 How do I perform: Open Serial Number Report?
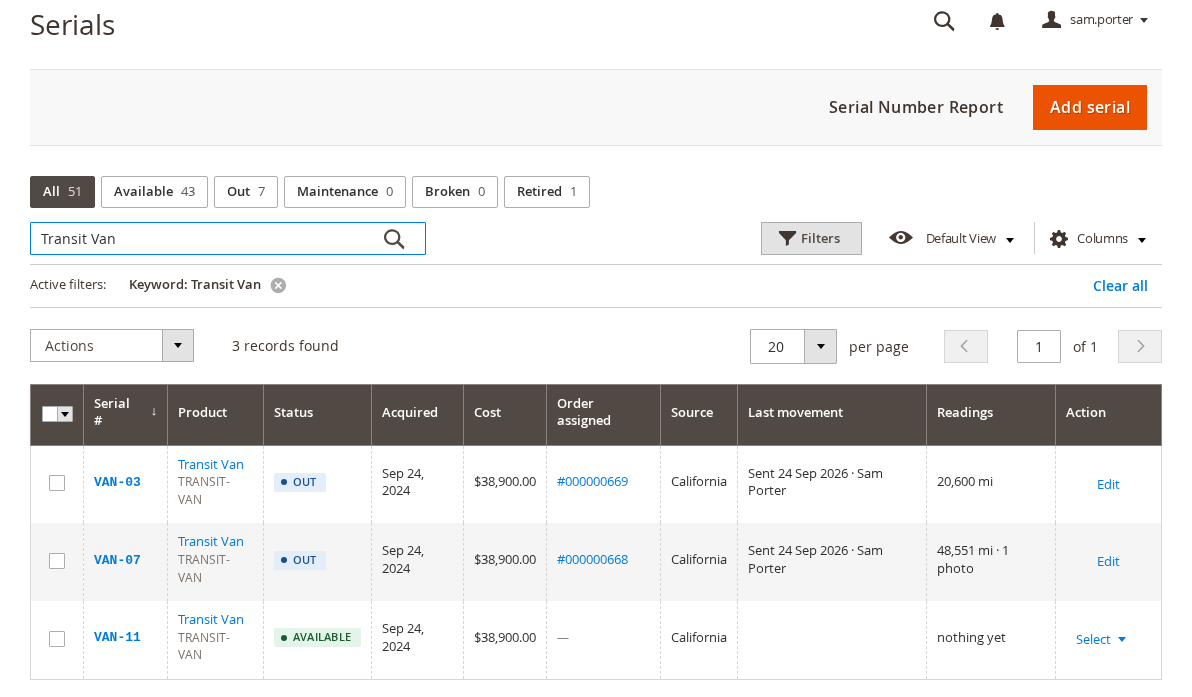pyautogui.click(x=915, y=107)
